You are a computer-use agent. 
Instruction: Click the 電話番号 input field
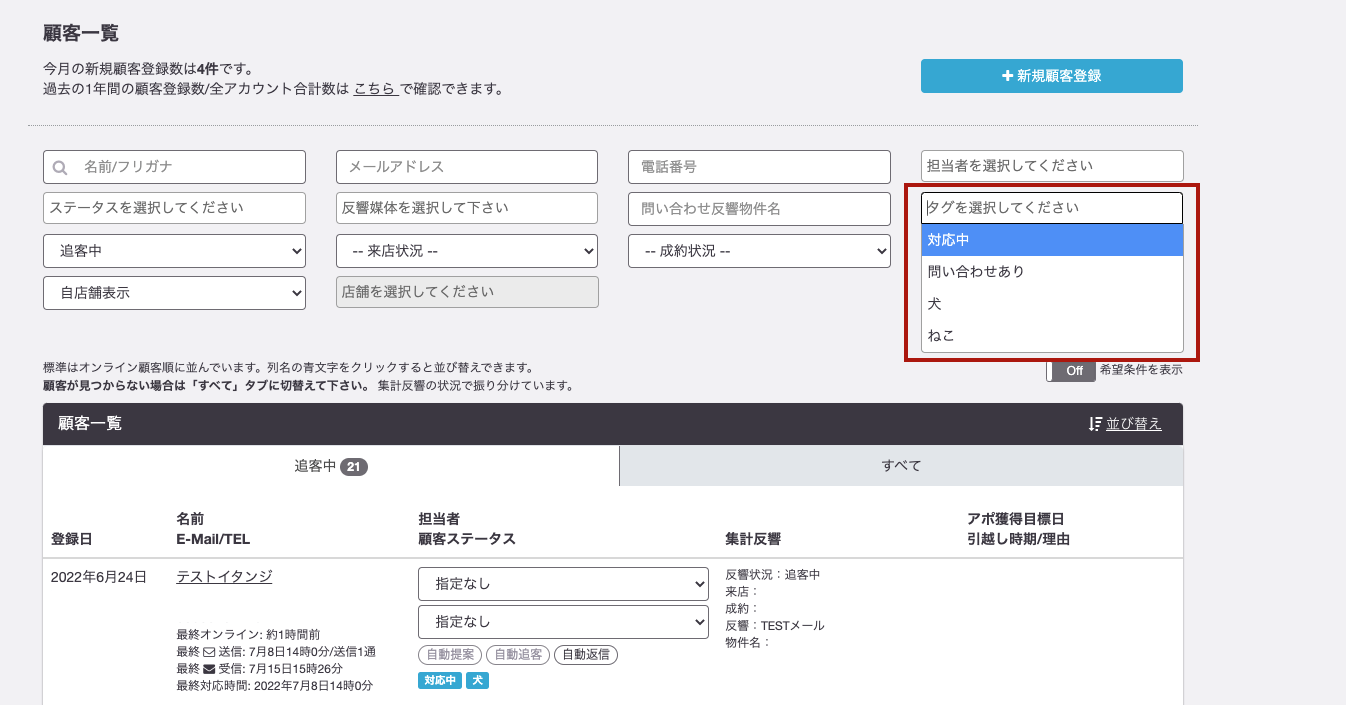click(x=759, y=166)
